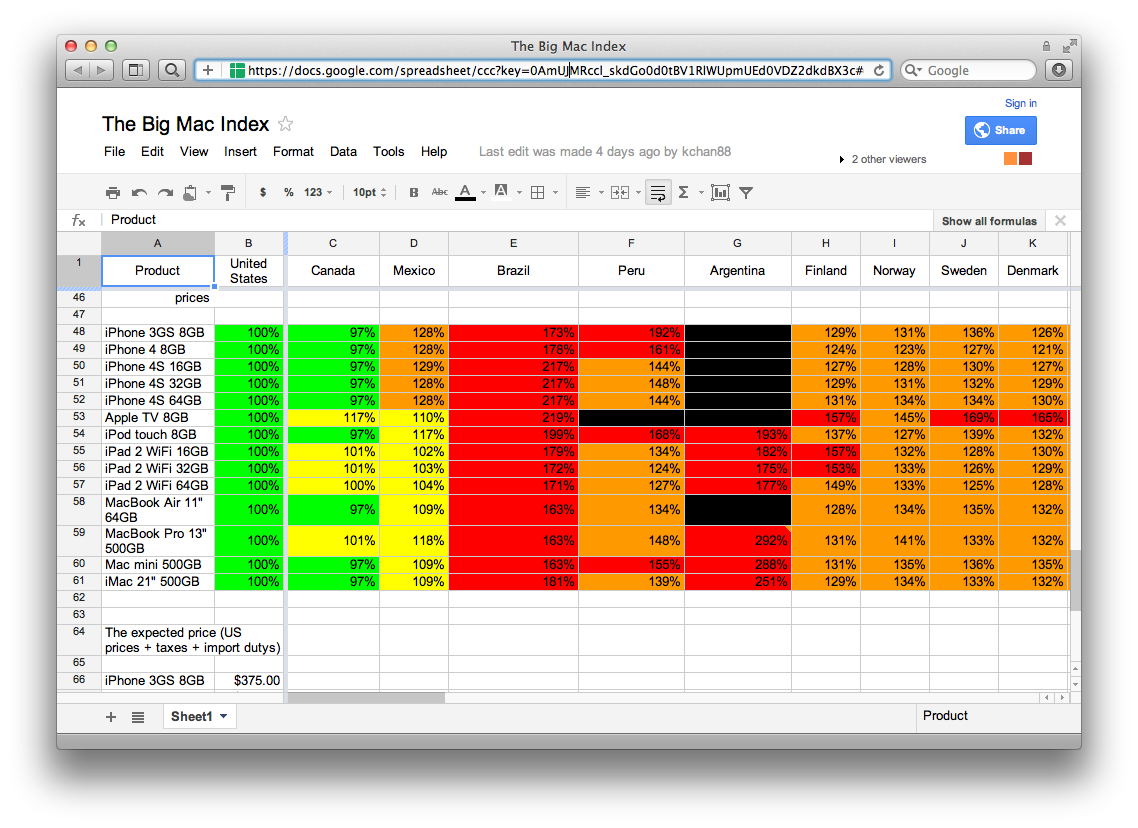Screen dimensions: 1138x828
Task: Open the all sheets list icon
Action: (138, 717)
